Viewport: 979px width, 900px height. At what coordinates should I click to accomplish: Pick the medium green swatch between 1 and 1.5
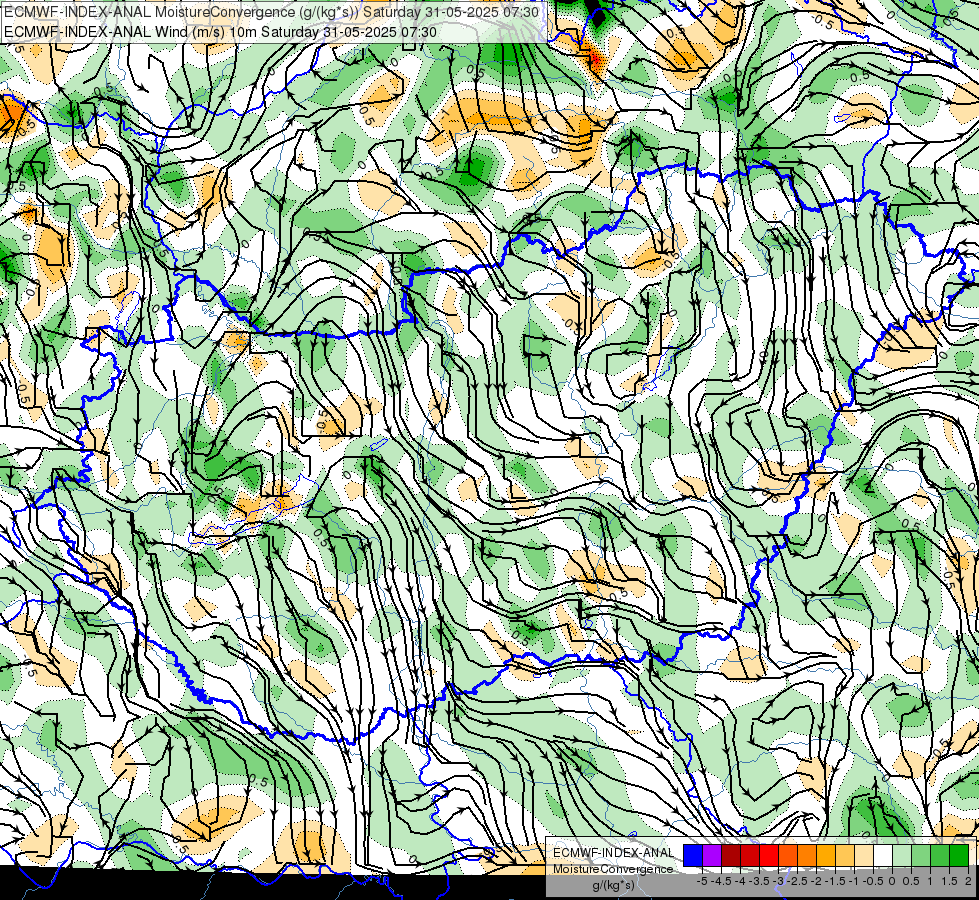940,855
